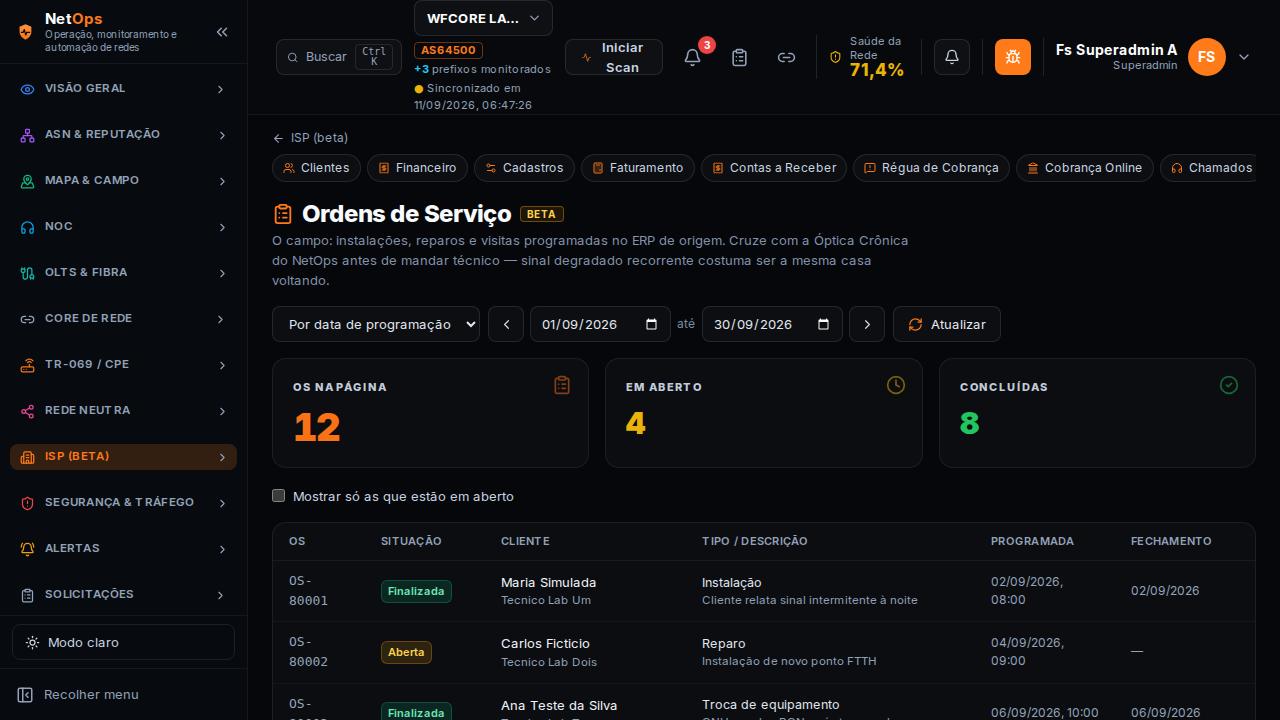Click client name Carlos Ficticio
This screenshot has height=720, width=1280.
point(545,643)
